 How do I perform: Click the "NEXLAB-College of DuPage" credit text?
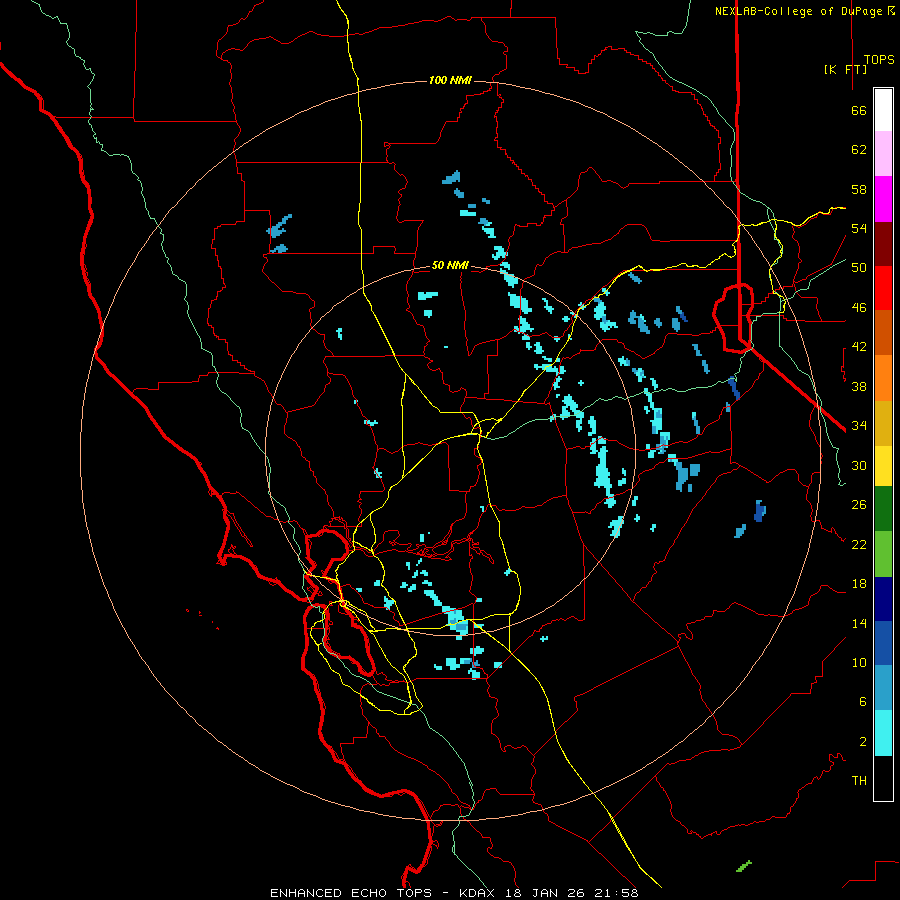798,11
